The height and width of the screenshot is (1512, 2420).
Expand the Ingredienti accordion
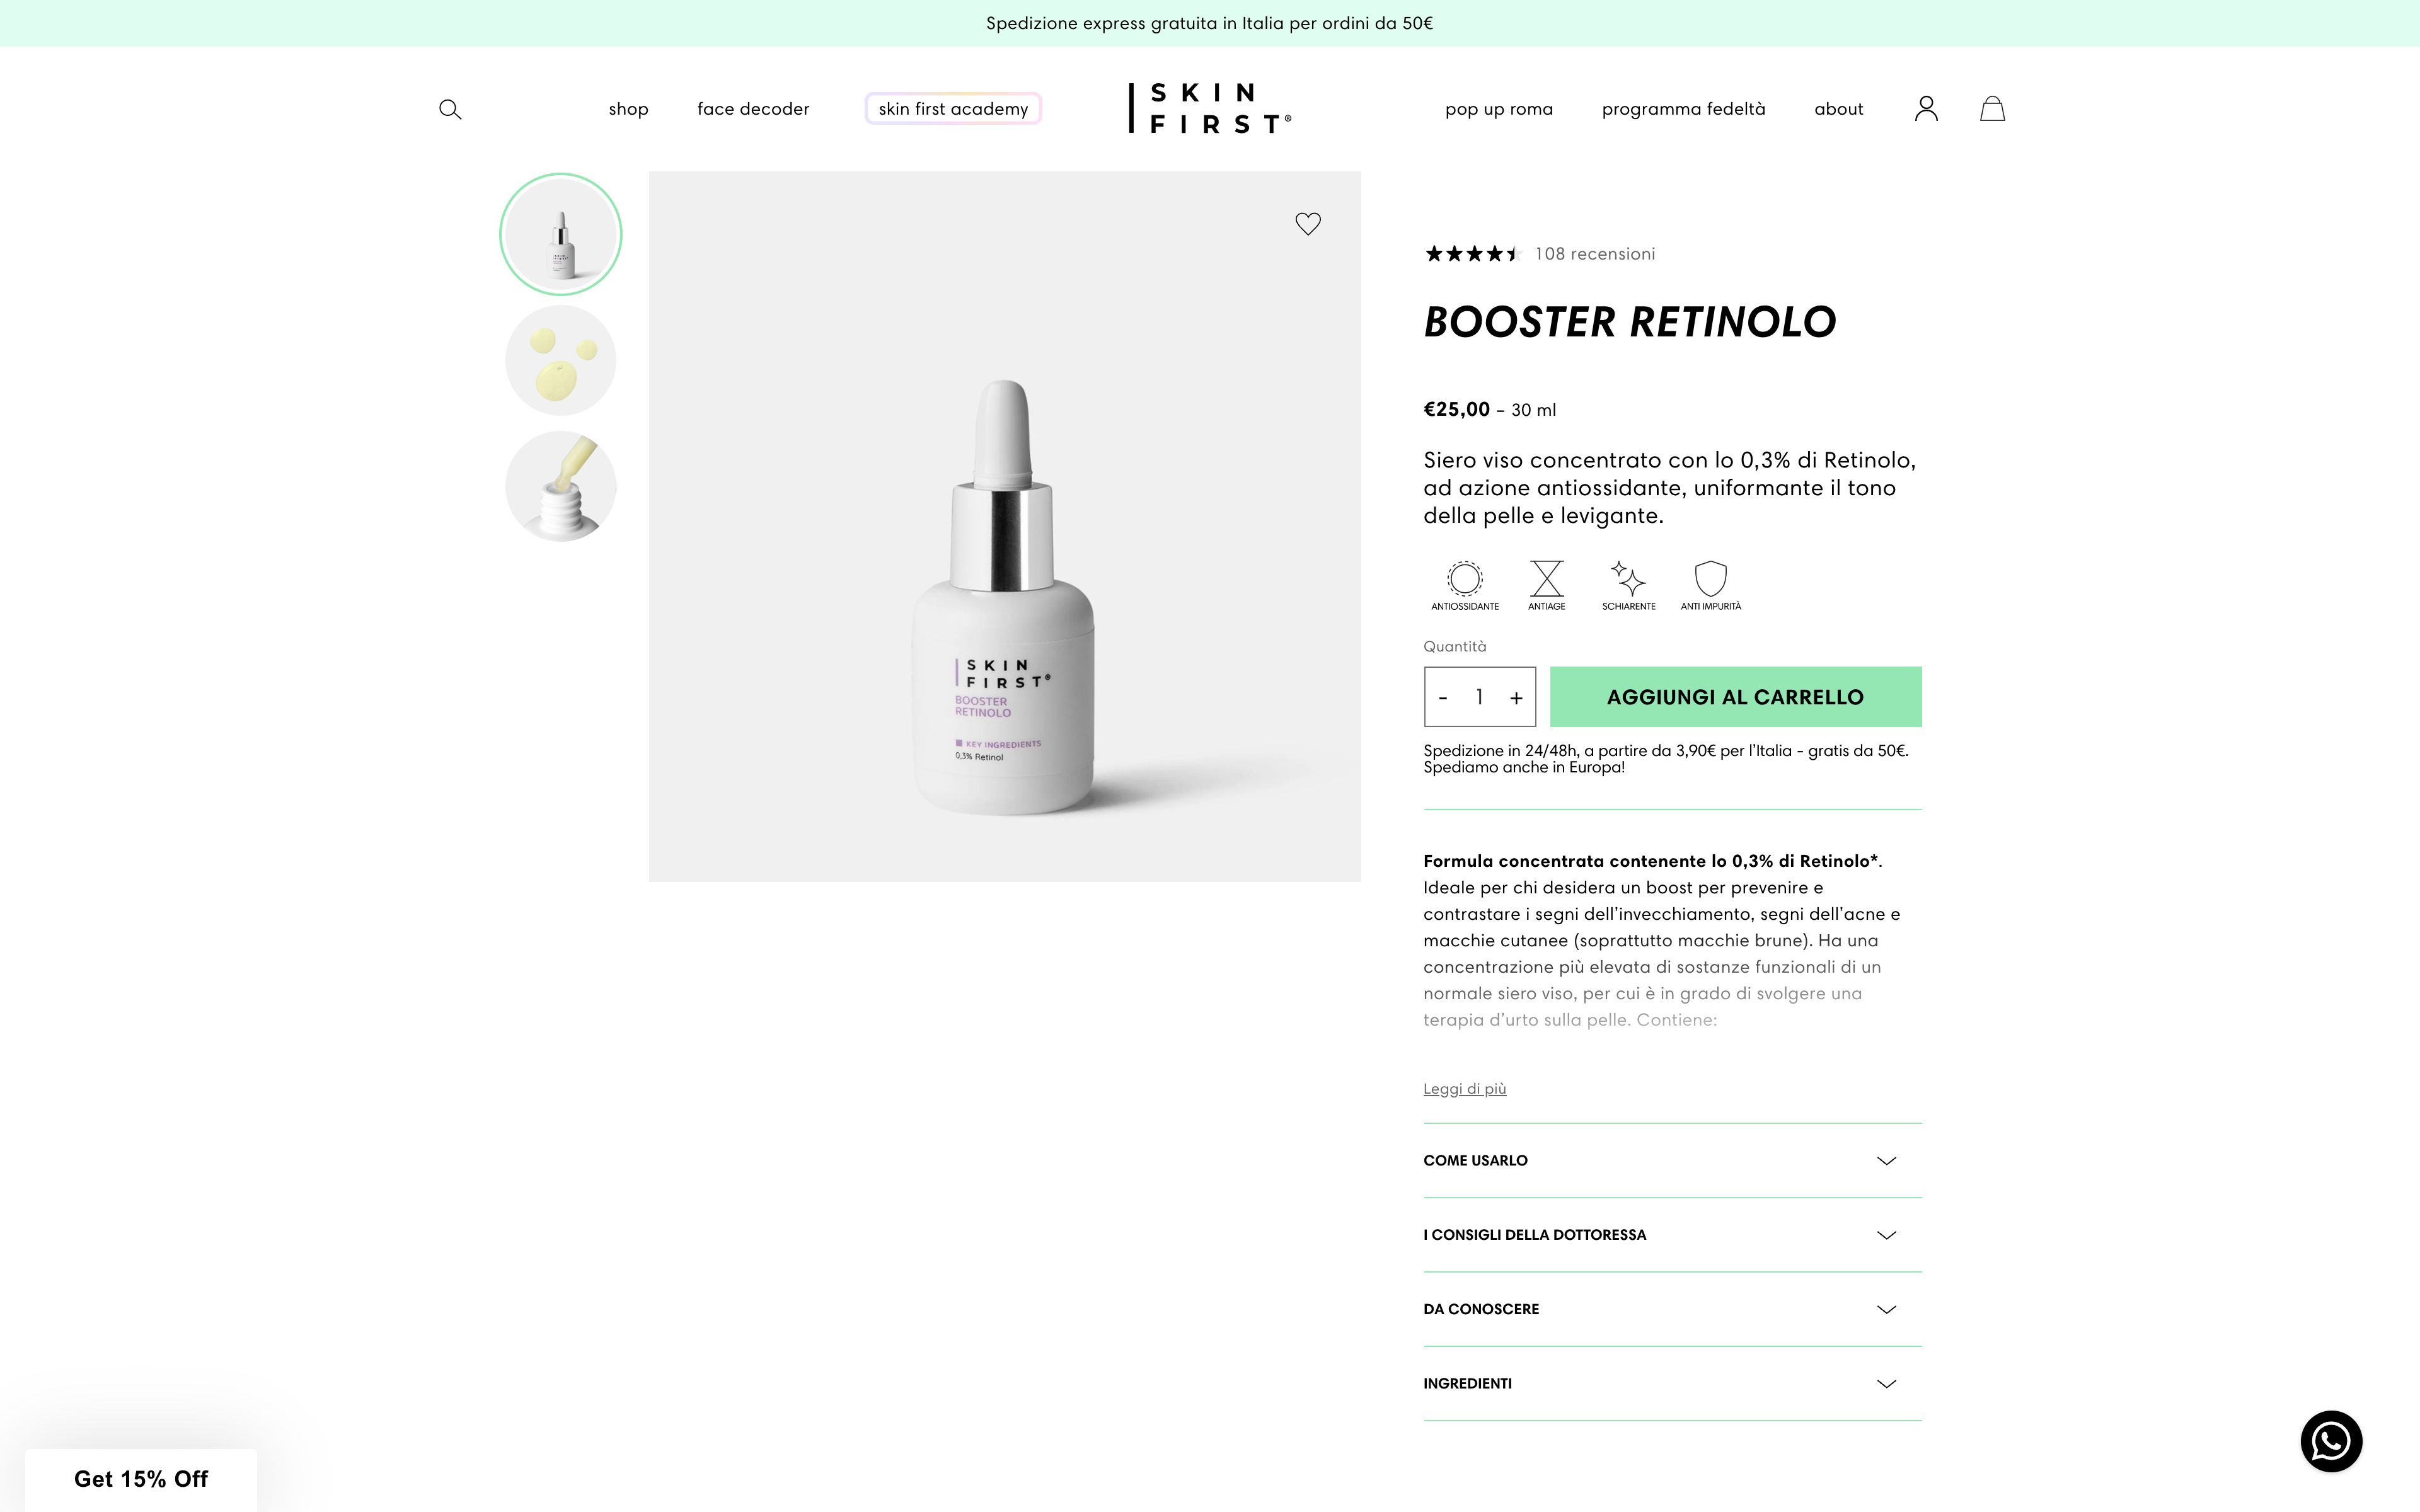tap(1672, 1384)
